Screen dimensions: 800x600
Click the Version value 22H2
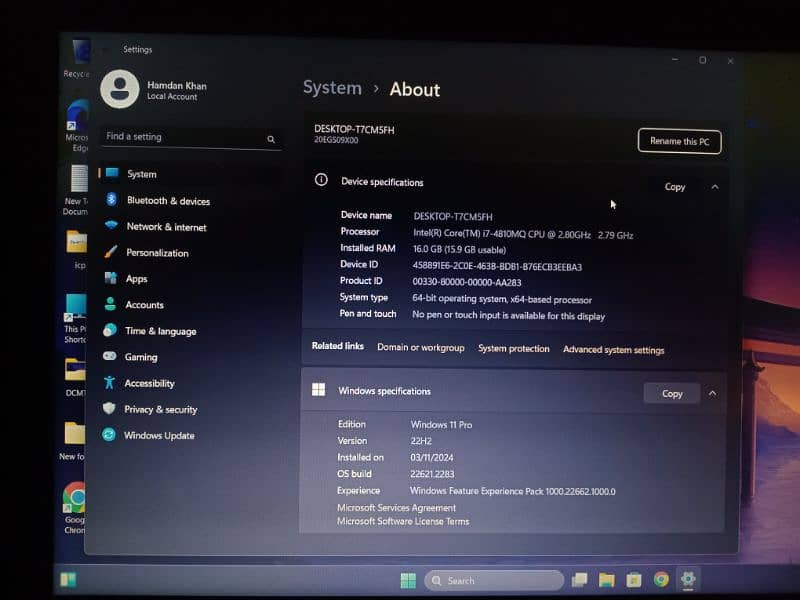click(x=421, y=441)
